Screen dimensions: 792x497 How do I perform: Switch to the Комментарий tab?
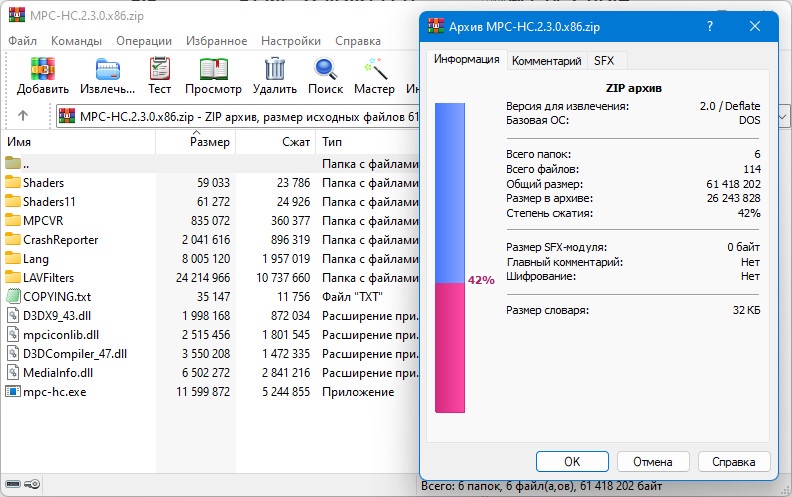coord(547,61)
